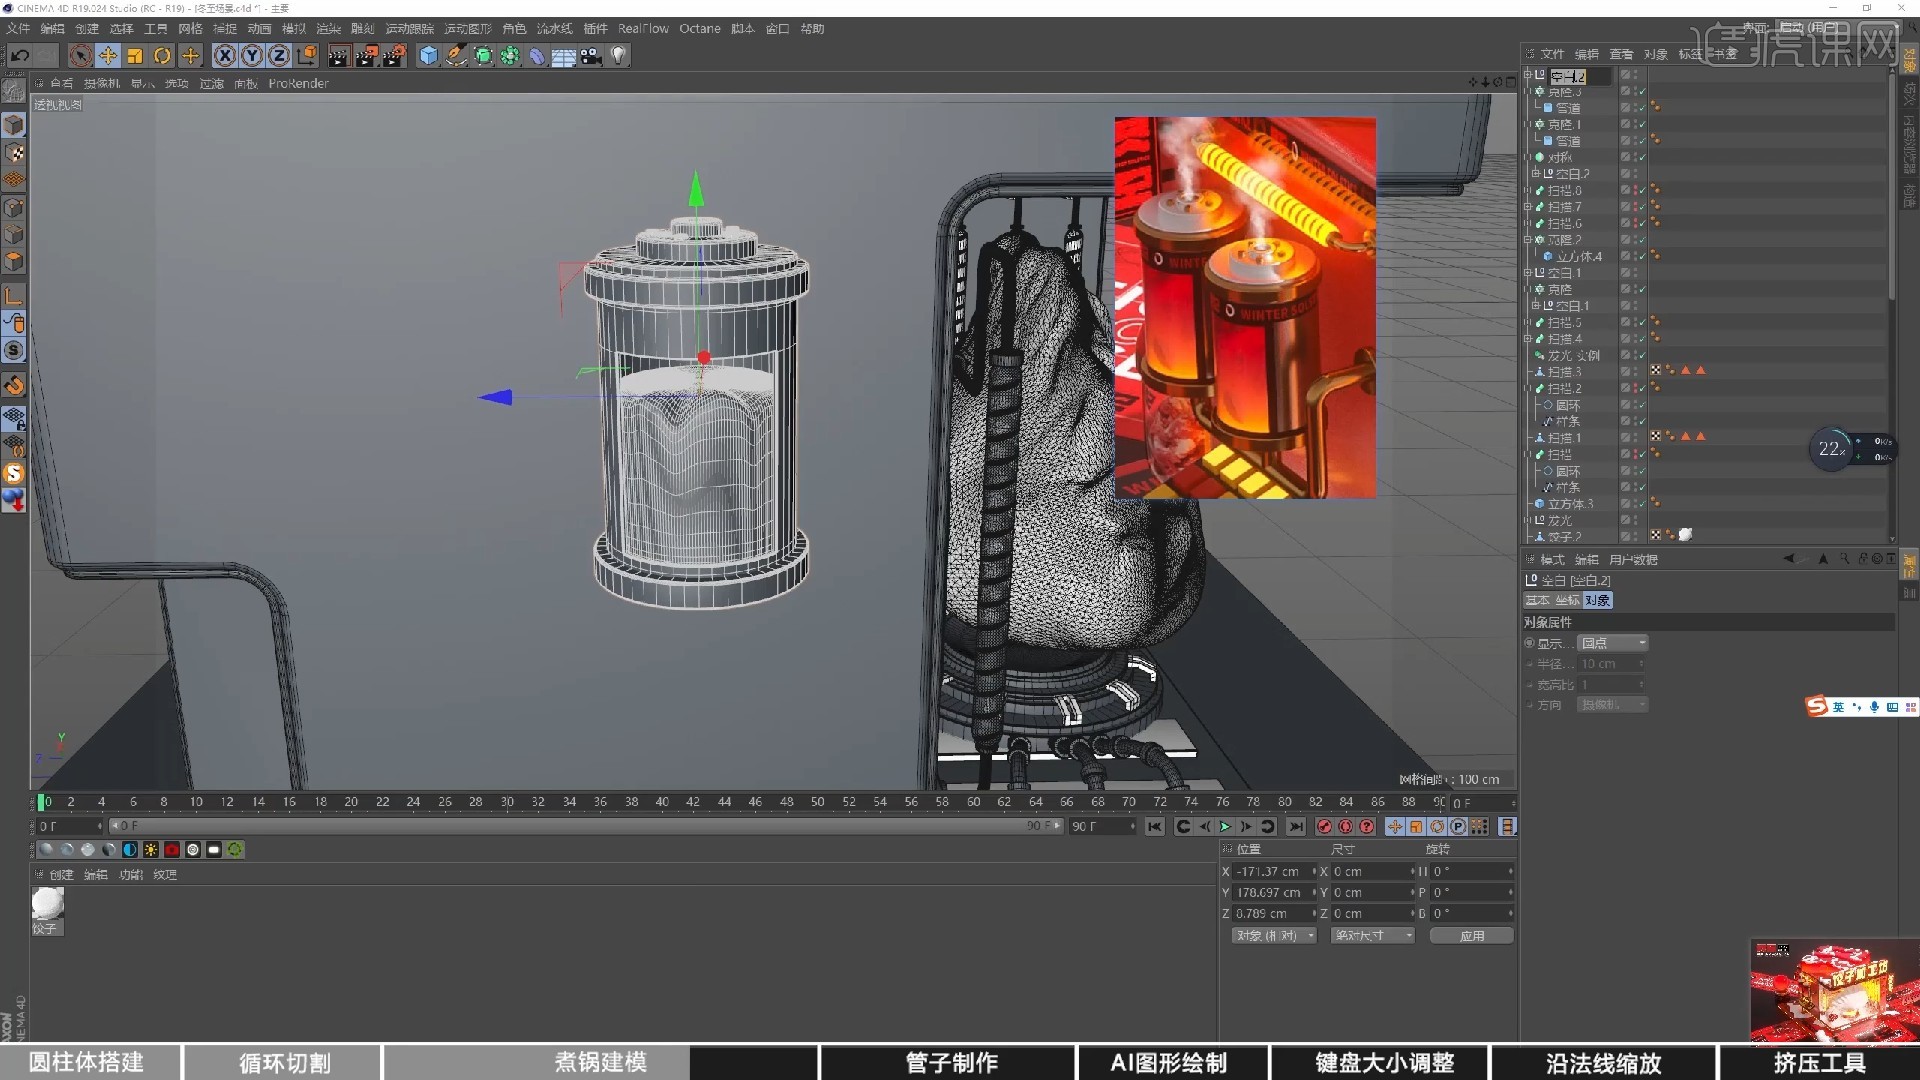The width and height of the screenshot is (1920, 1080).
Task: Click the Y position input field
Action: point(1273,893)
